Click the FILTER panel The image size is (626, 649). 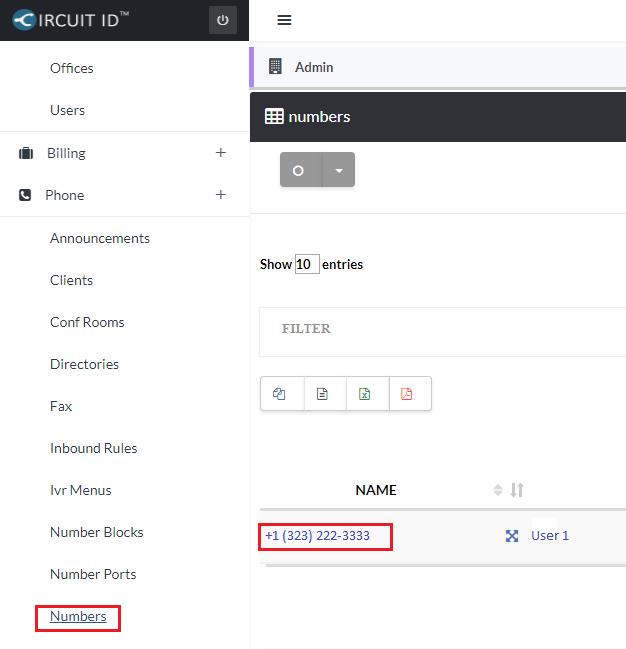click(440, 329)
